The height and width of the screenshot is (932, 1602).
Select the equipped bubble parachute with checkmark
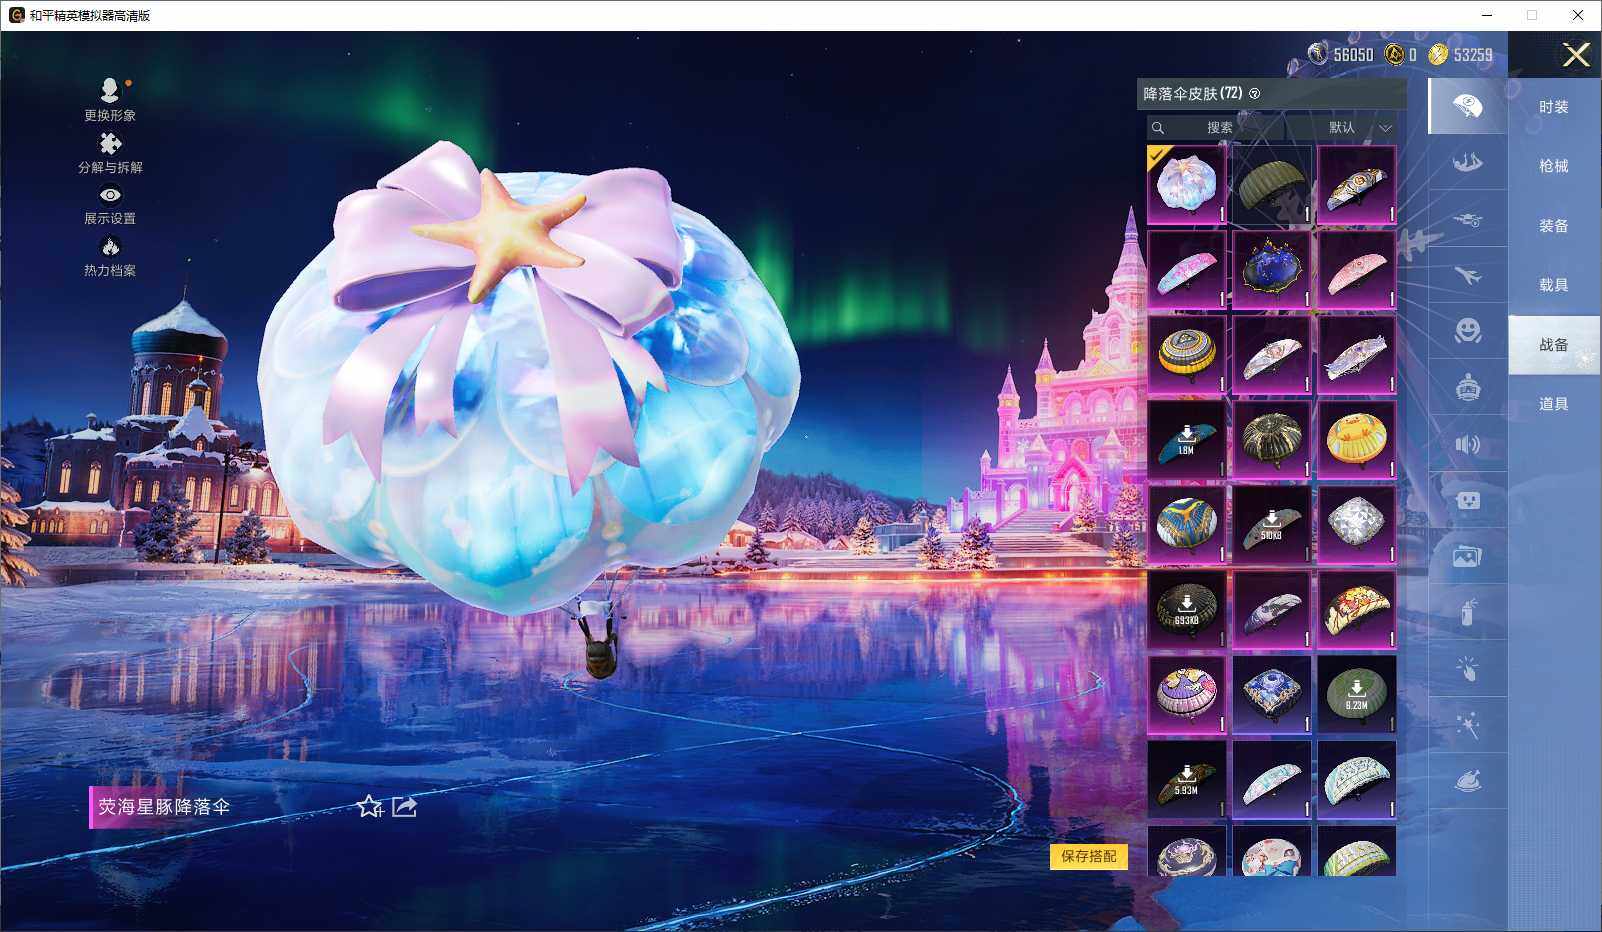tap(1186, 184)
